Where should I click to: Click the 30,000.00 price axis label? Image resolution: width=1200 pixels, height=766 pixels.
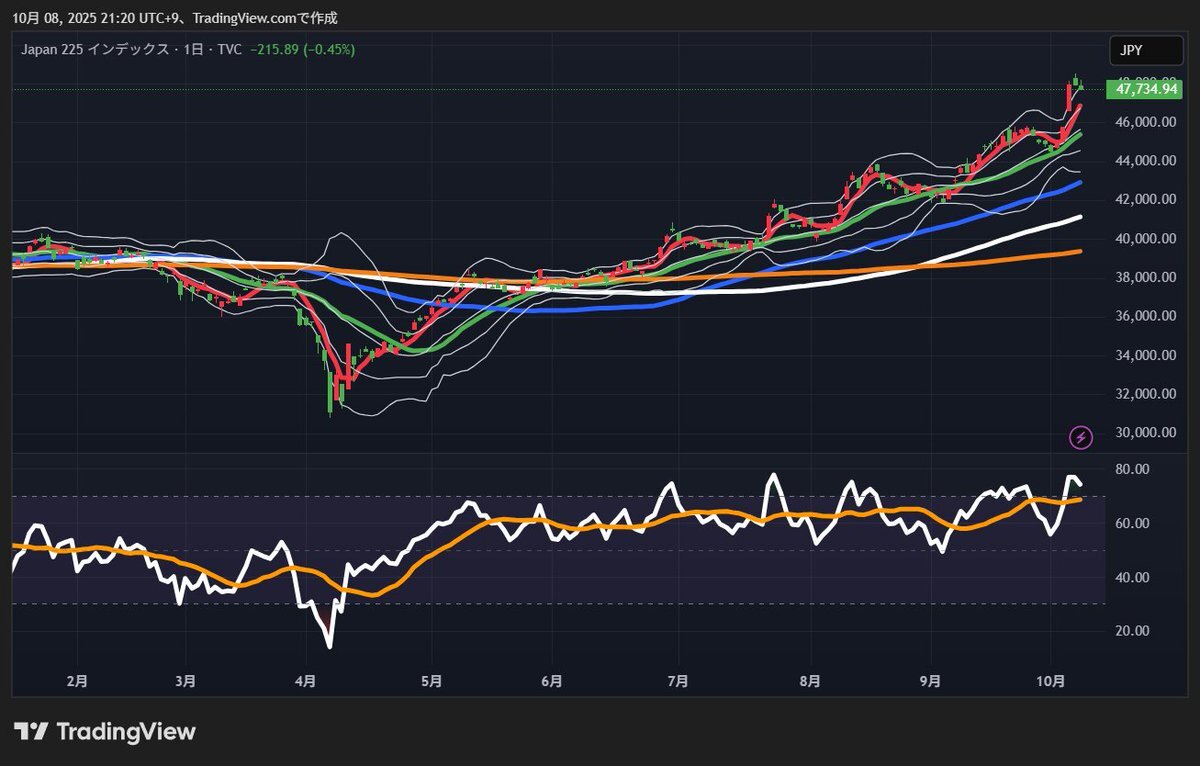point(1146,433)
